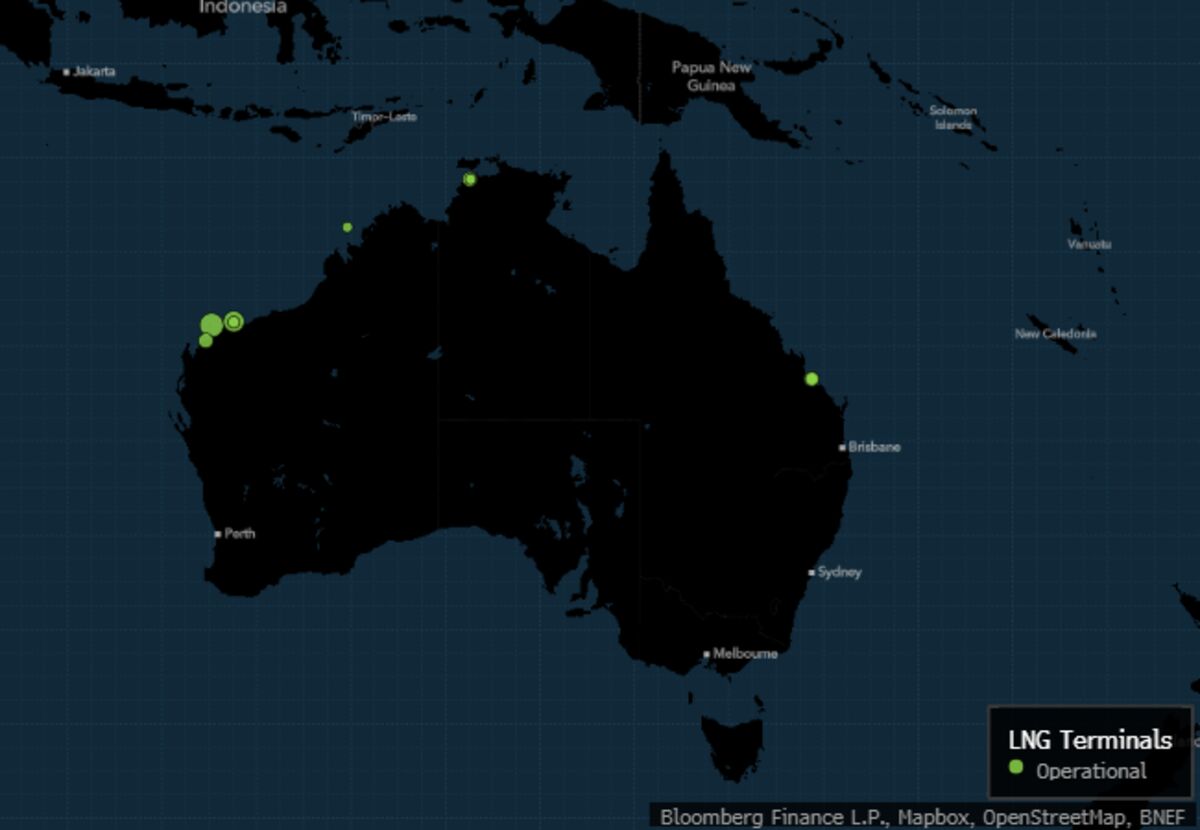Click the LNG terminal marker on Australia's northern tip
The height and width of the screenshot is (830, 1200).
point(470,179)
